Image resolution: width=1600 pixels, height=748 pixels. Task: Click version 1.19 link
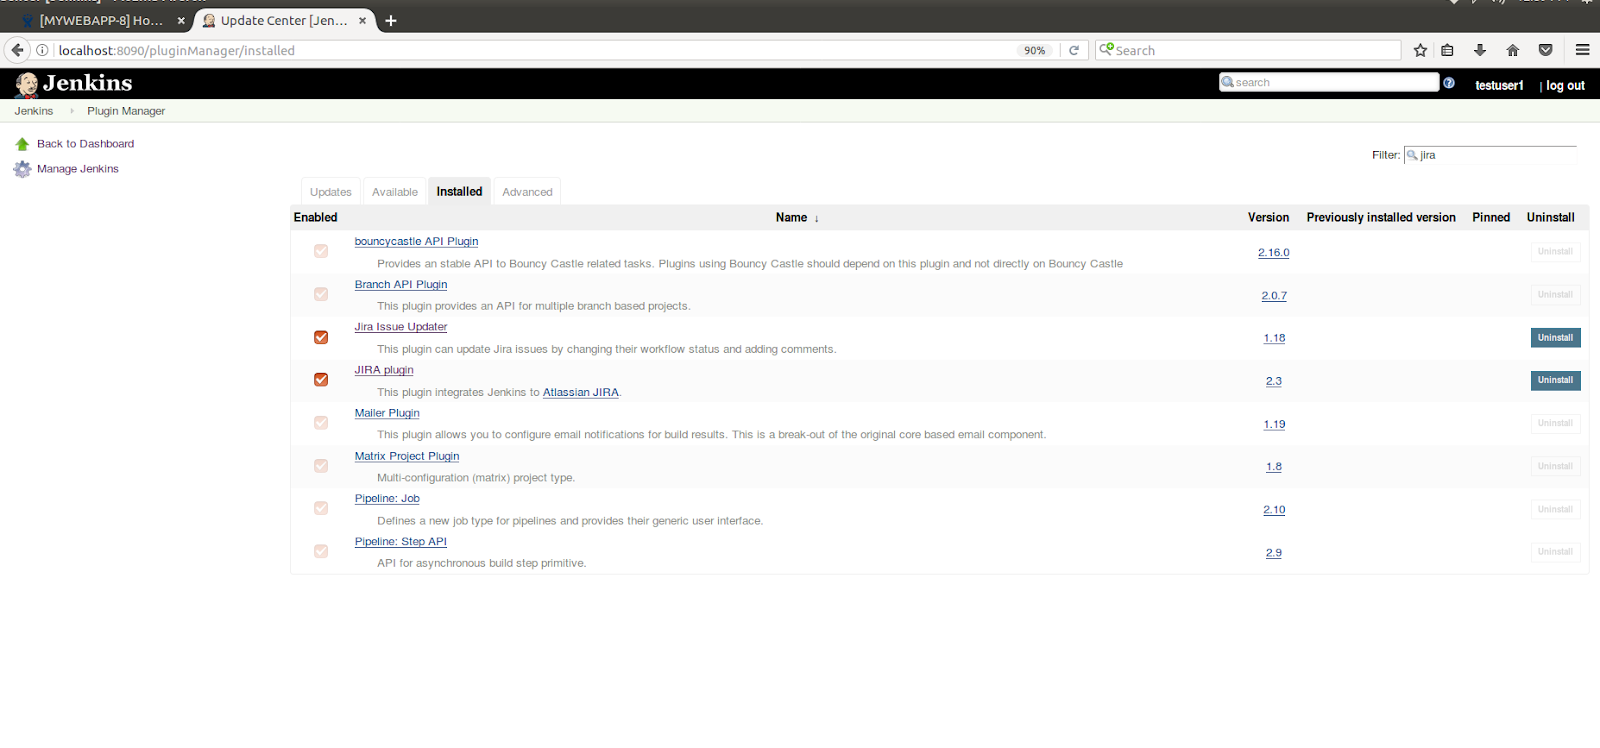[x=1274, y=424]
